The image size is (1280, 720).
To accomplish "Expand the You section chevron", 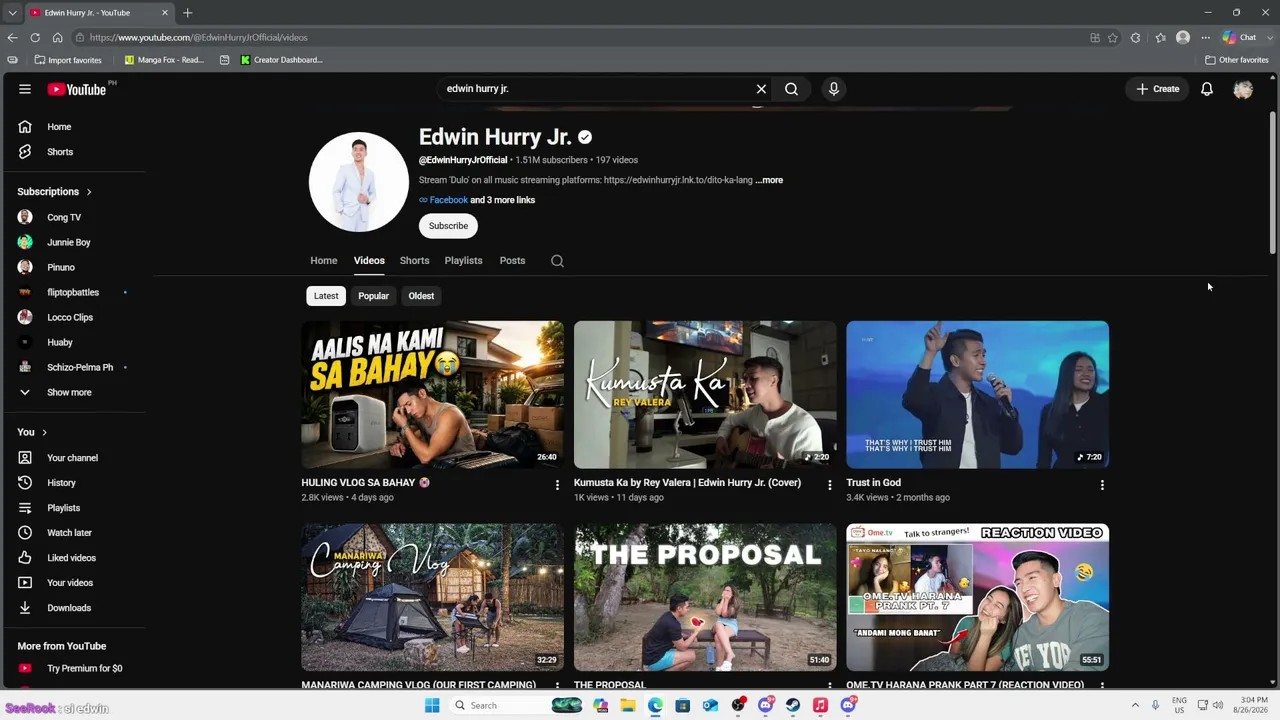I will tap(44, 432).
